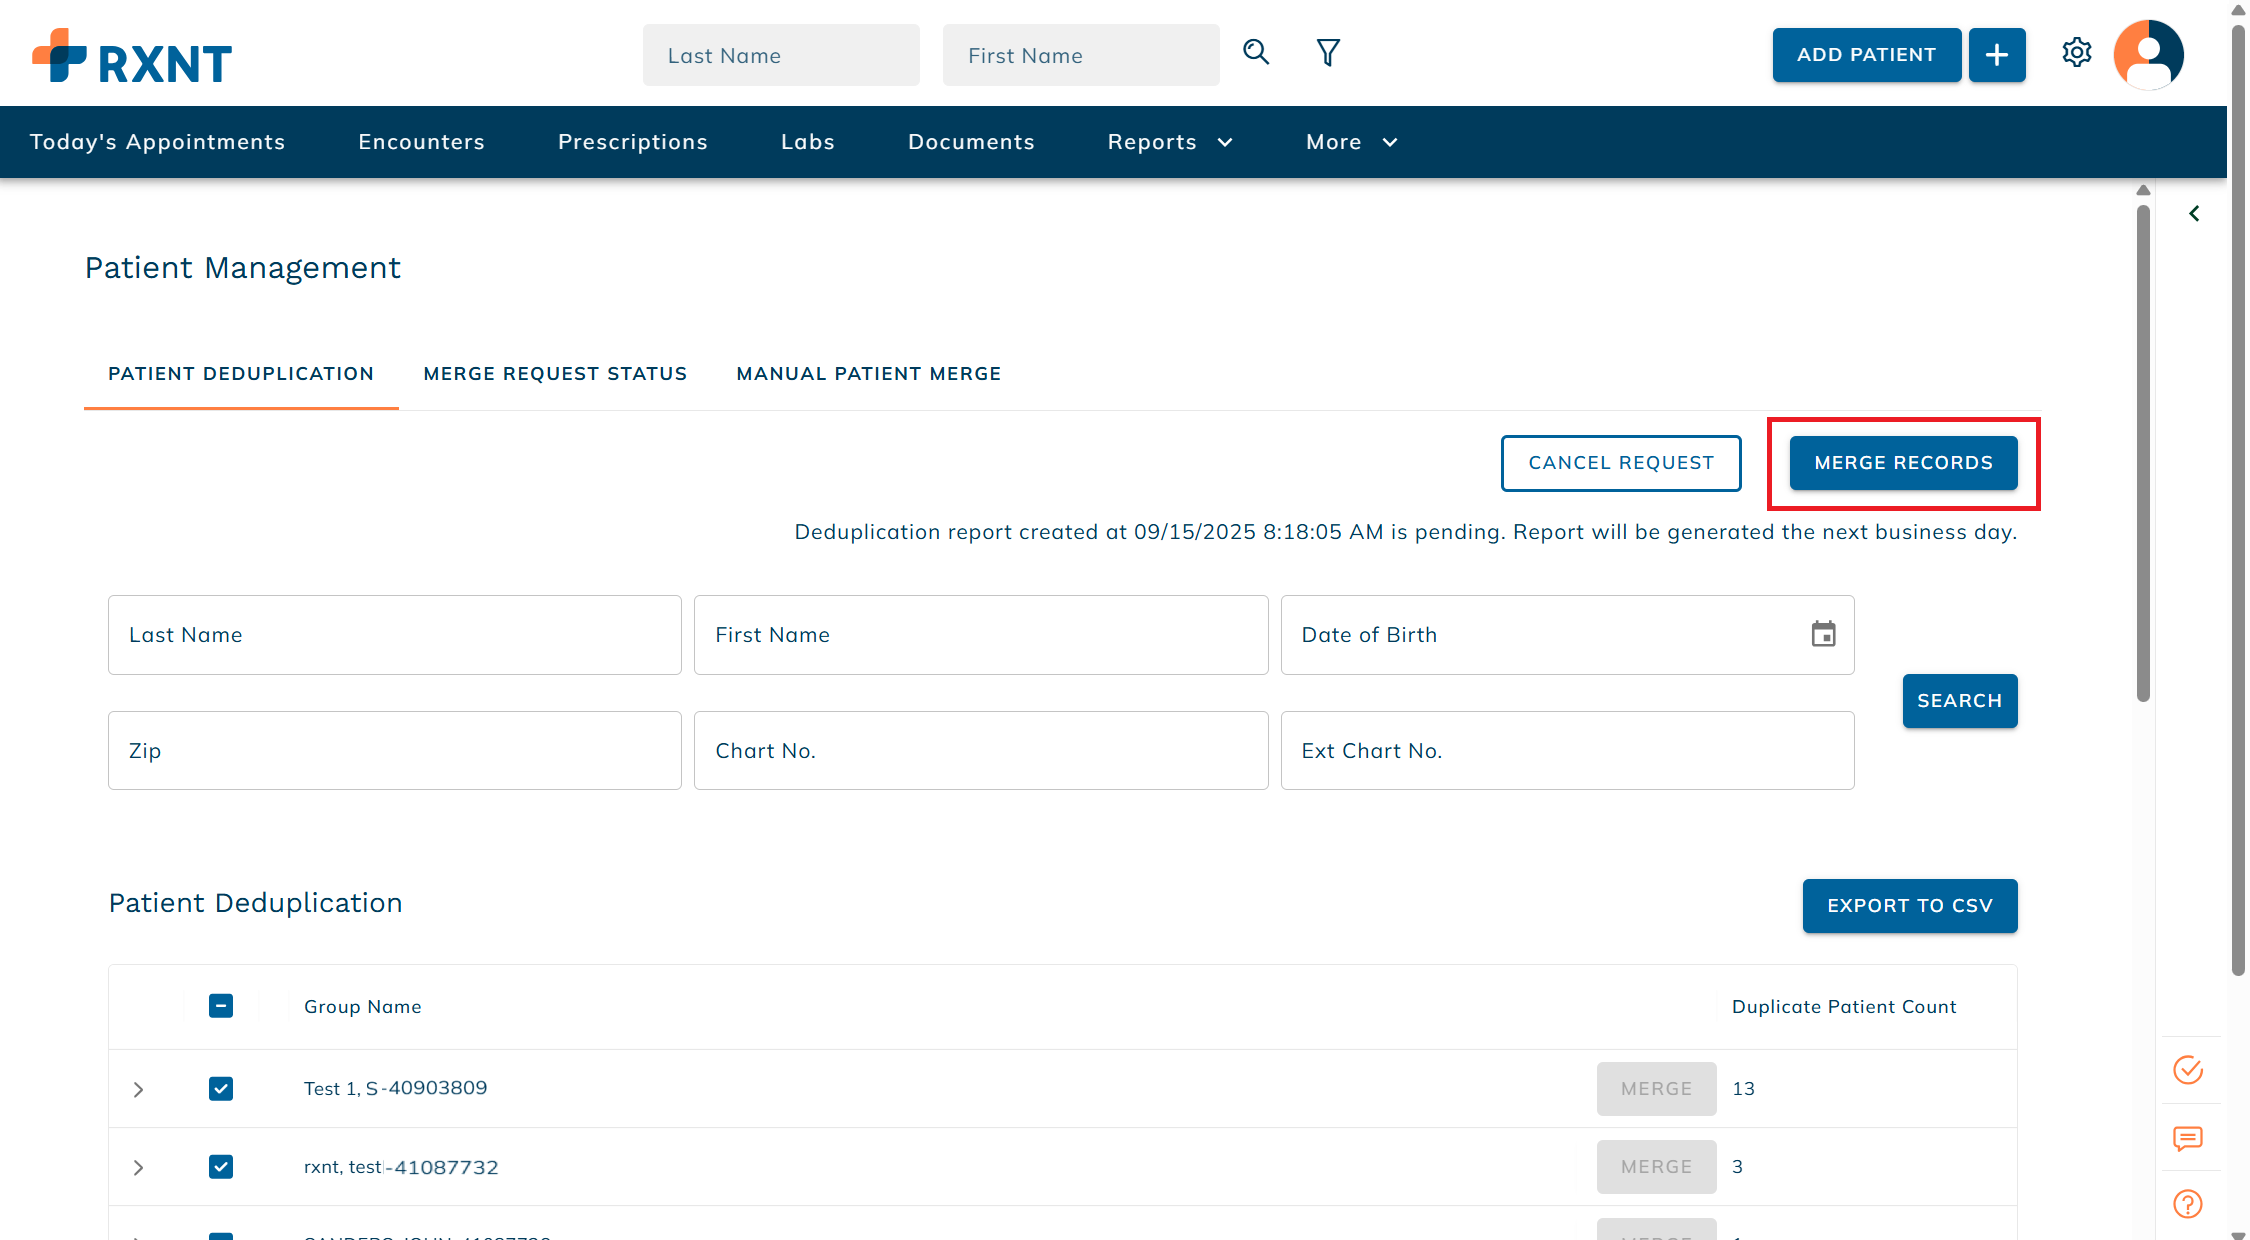Viewport: 2250px width, 1240px height.
Task: Click the Chart No. input field
Action: [980, 751]
